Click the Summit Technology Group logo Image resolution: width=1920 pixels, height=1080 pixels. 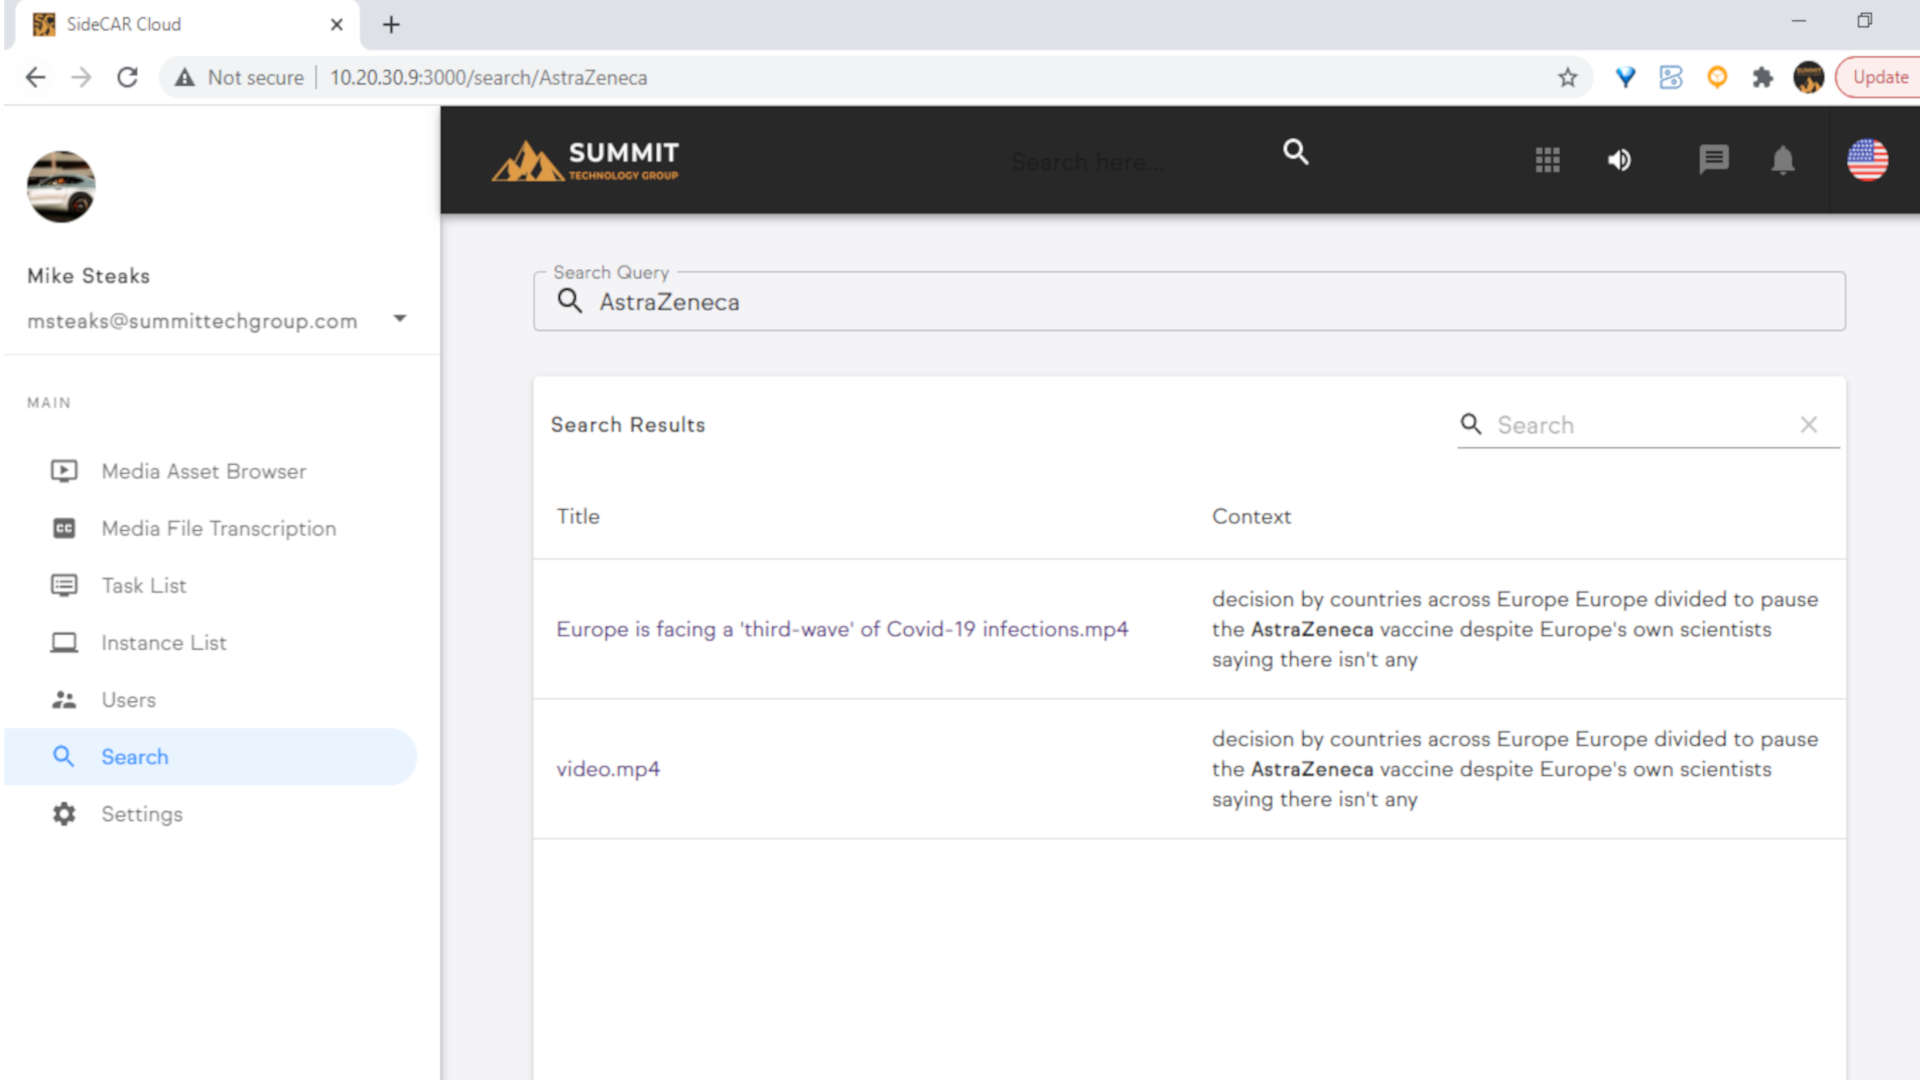pyautogui.click(x=584, y=159)
